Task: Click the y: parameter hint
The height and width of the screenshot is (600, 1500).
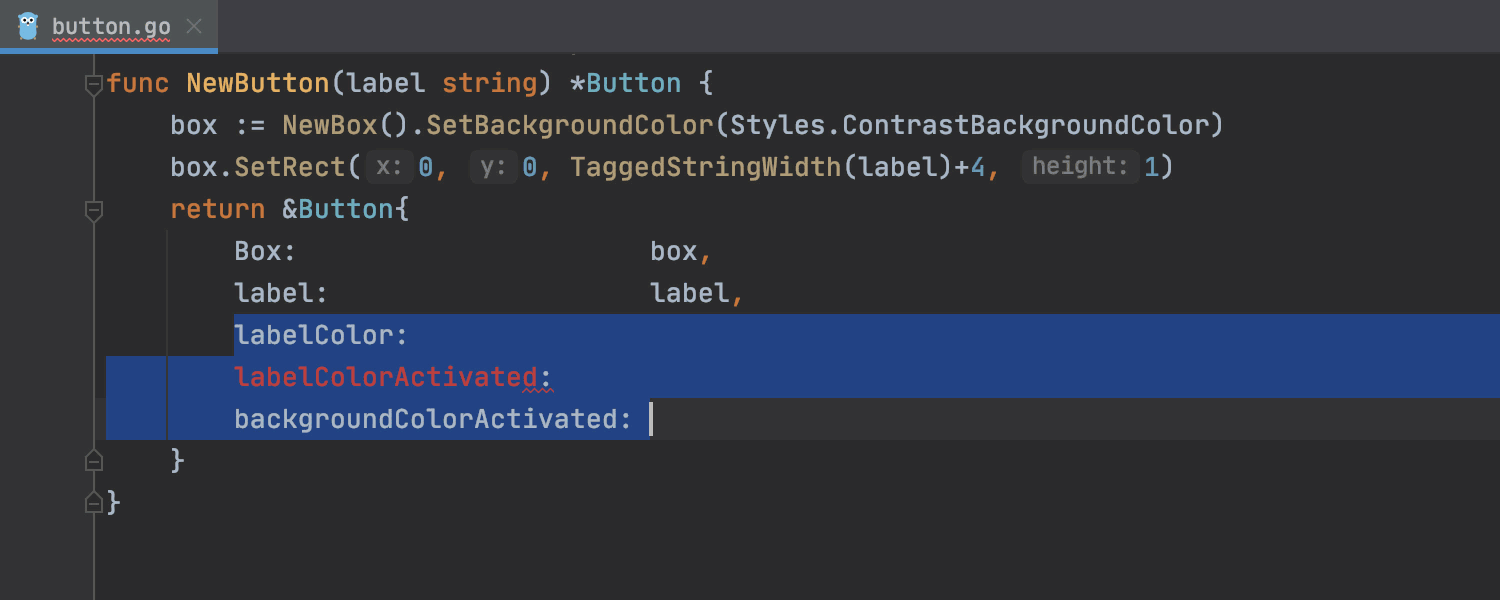Action: [x=494, y=167]
